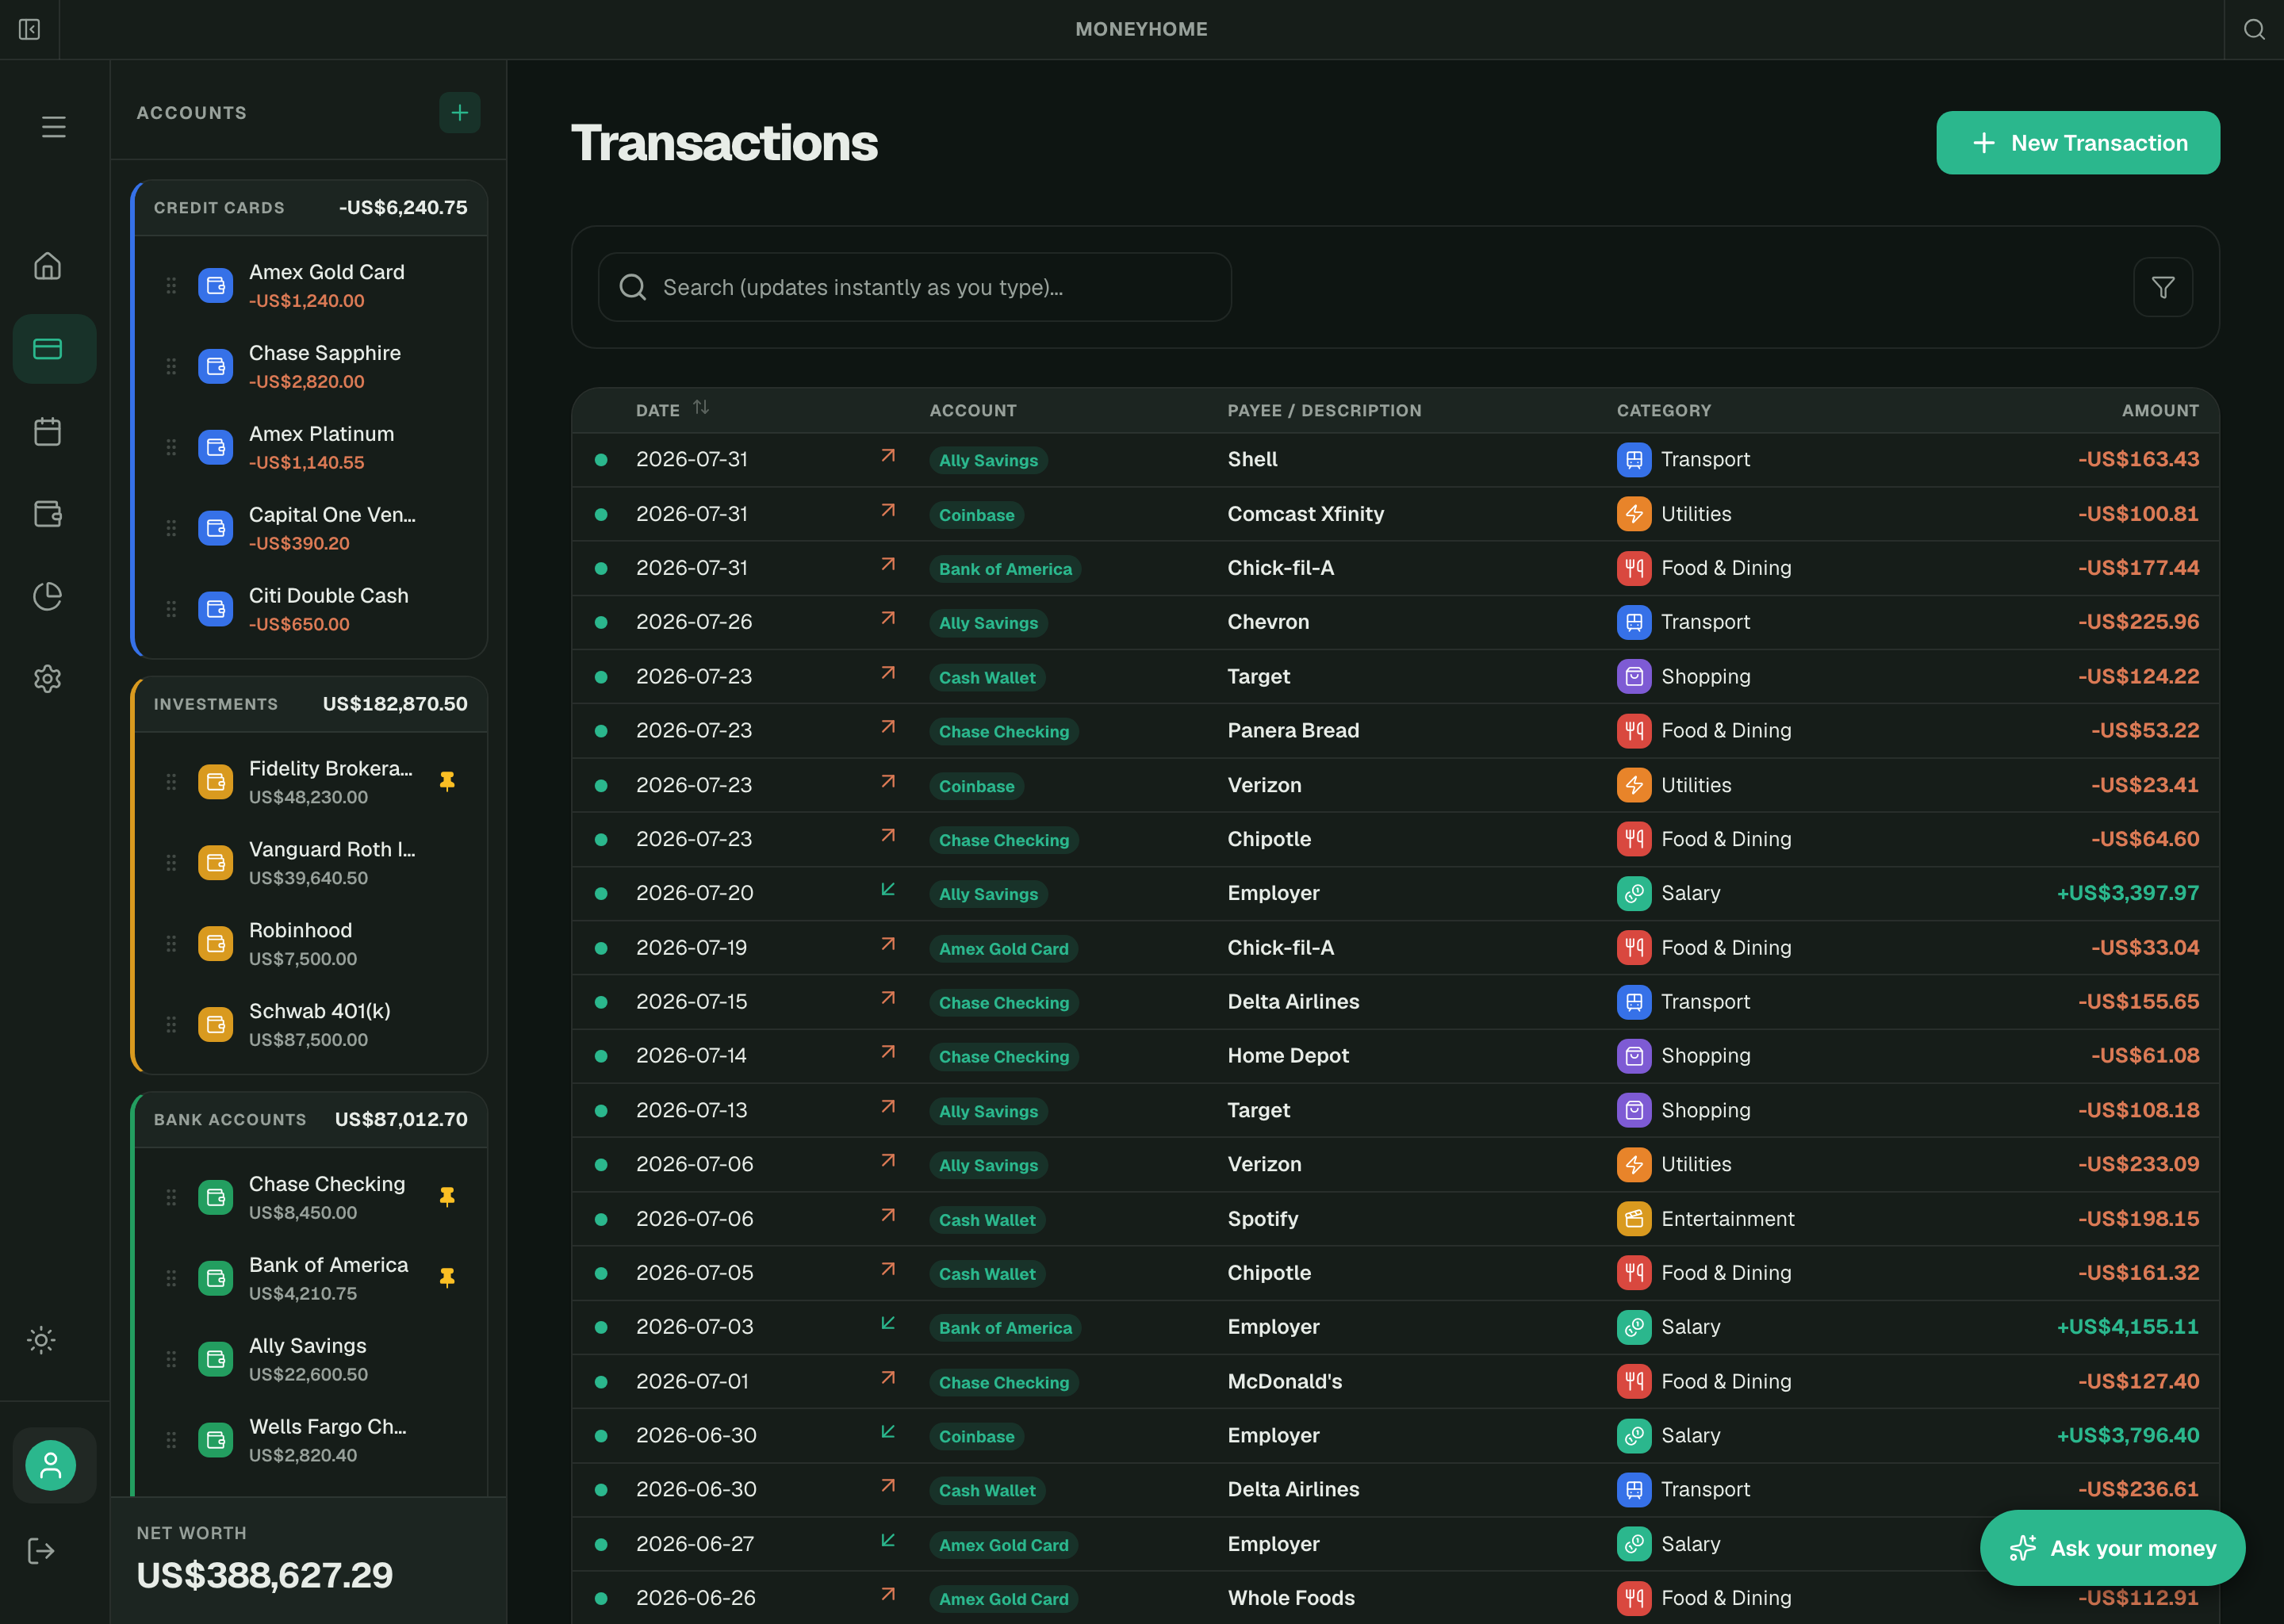2284x1624 pixels.
Task: Open the Calendar icon in sidebar
Action: [x=48, y=432]
